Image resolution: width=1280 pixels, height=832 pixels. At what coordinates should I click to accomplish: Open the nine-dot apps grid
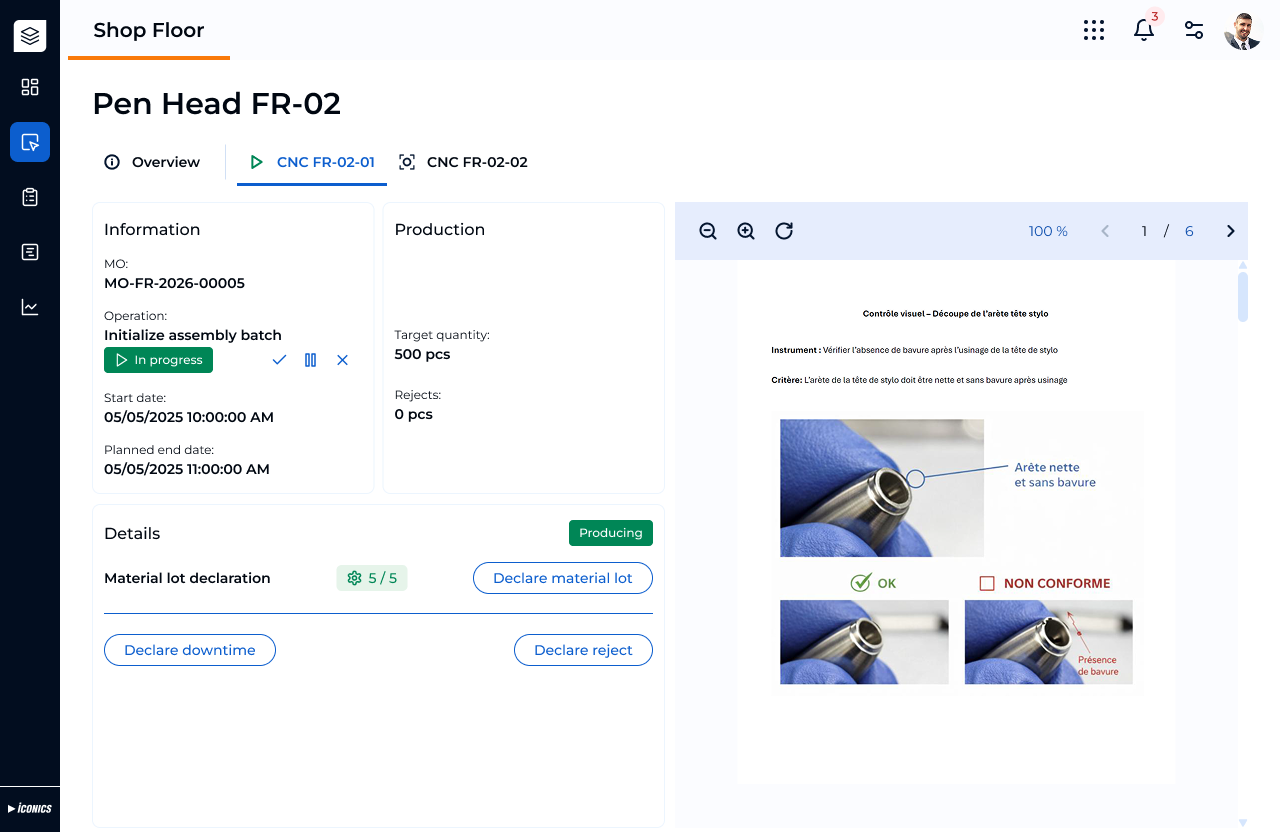[1094, 30]
